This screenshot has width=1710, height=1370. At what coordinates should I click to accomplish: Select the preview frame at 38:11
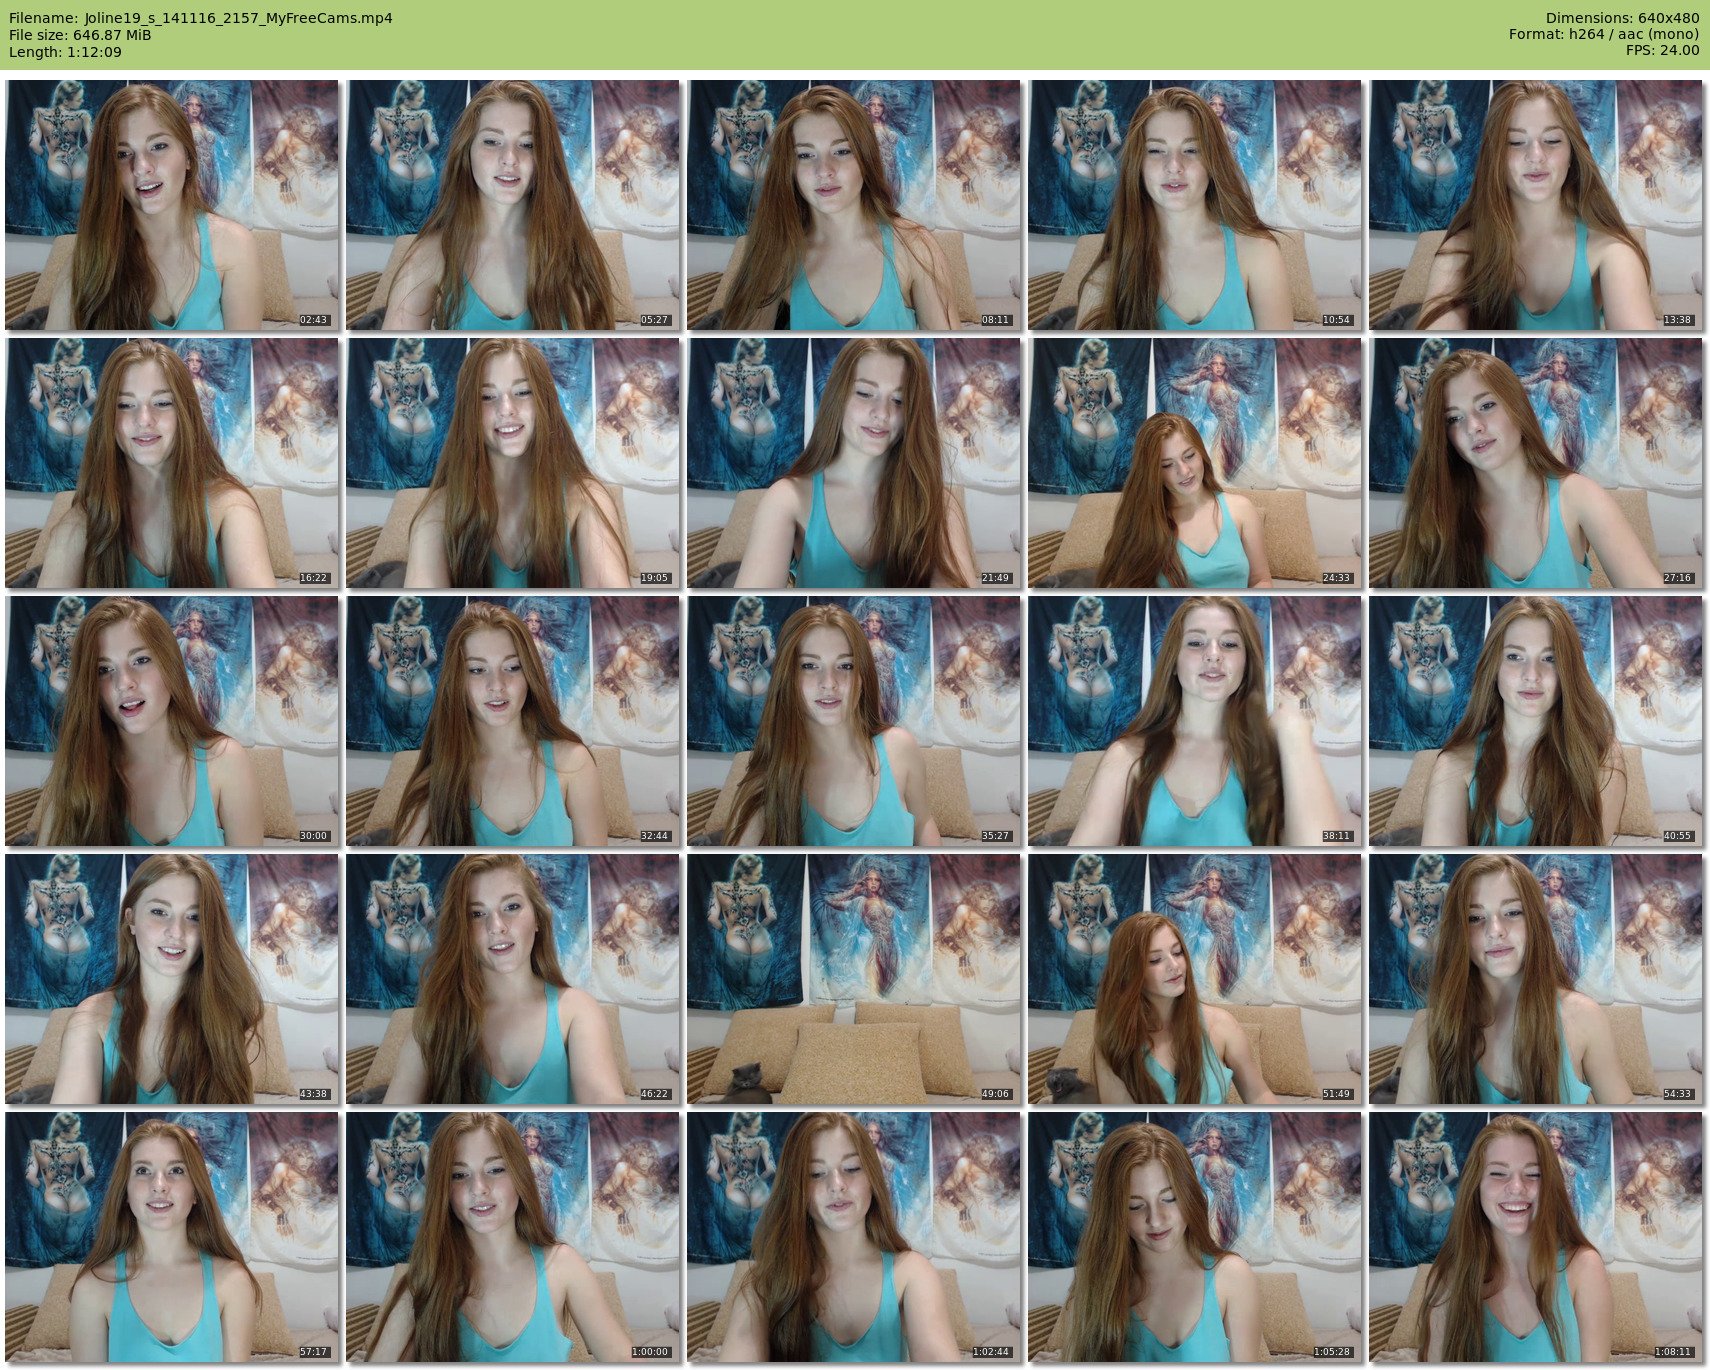coord(1195,721)
